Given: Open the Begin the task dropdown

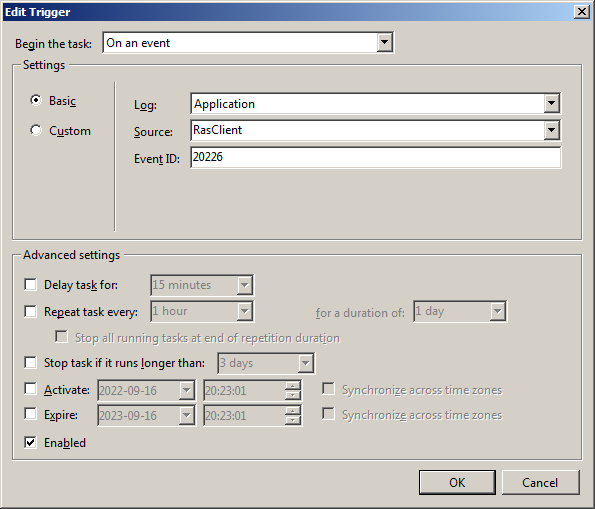Looking at the screenshot, I should click(x=248, y=43).
